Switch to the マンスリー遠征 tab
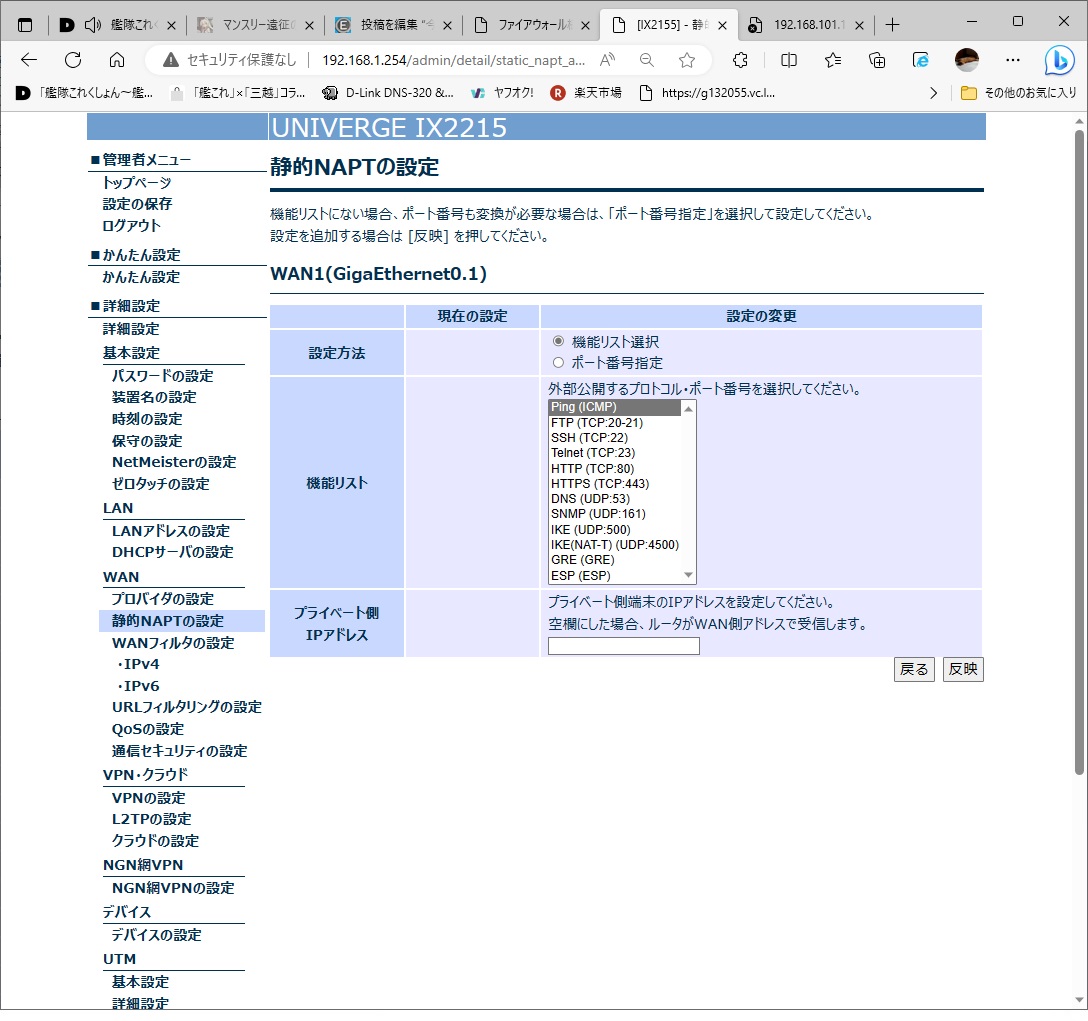Viewport: 1088px width, 1021px height. point(255,26)
